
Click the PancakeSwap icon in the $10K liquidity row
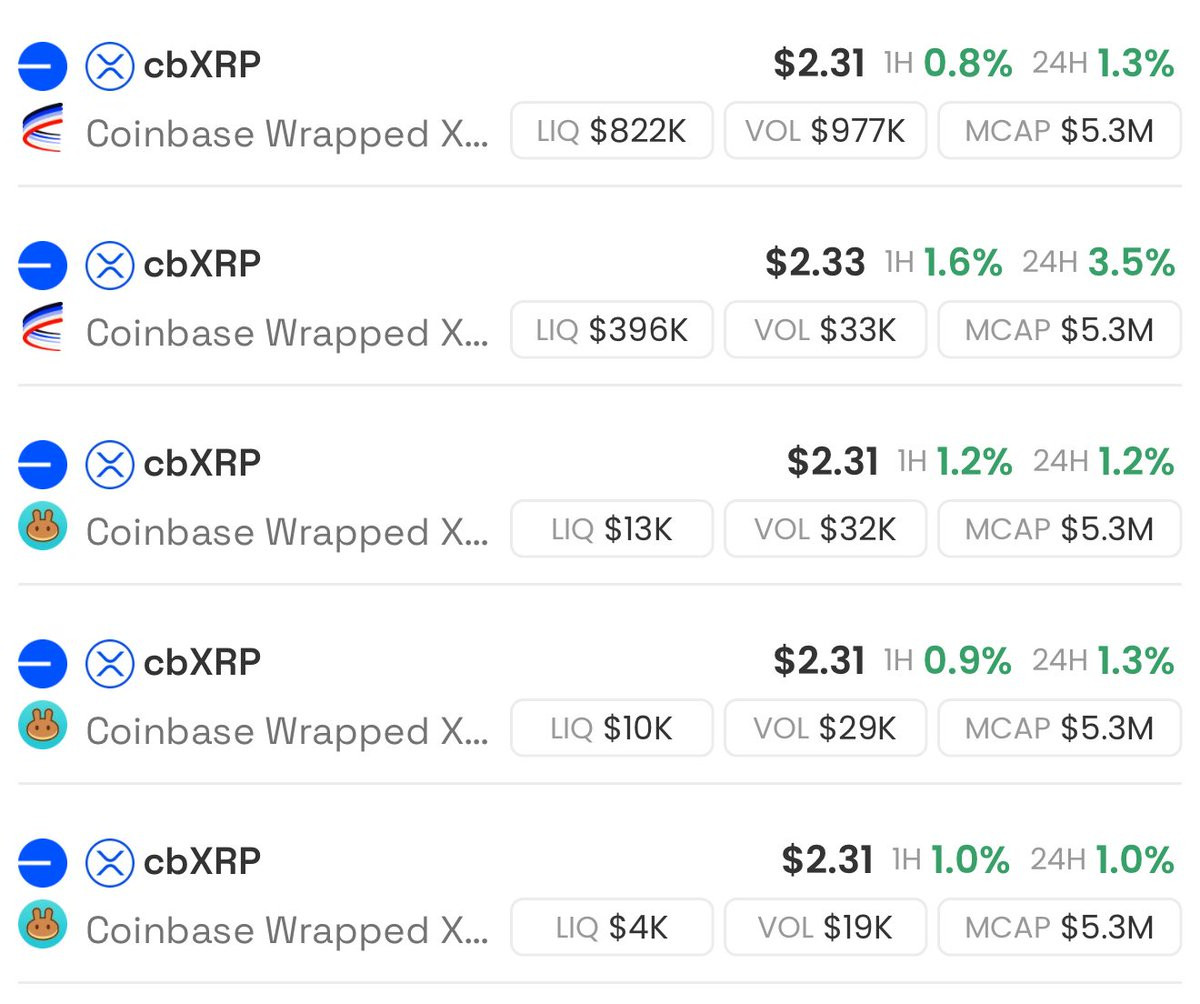point(42,726)
